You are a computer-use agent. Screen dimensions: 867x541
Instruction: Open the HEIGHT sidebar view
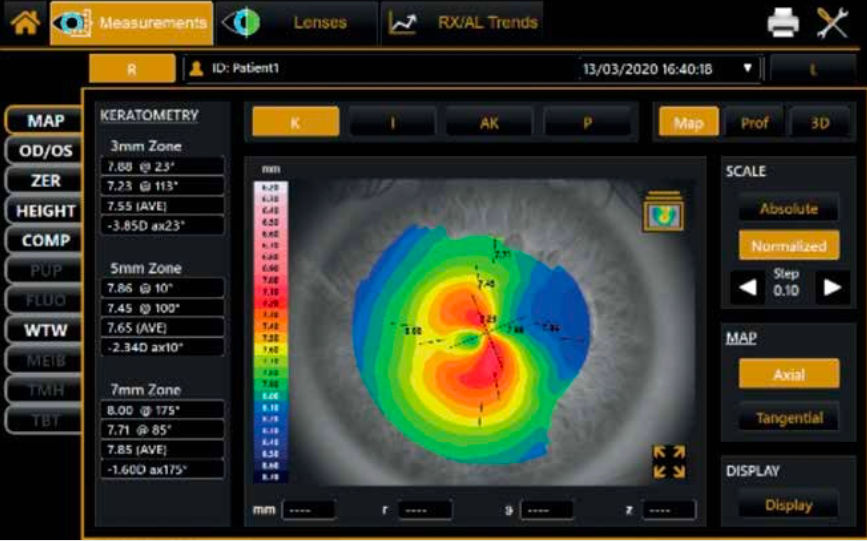44,211
